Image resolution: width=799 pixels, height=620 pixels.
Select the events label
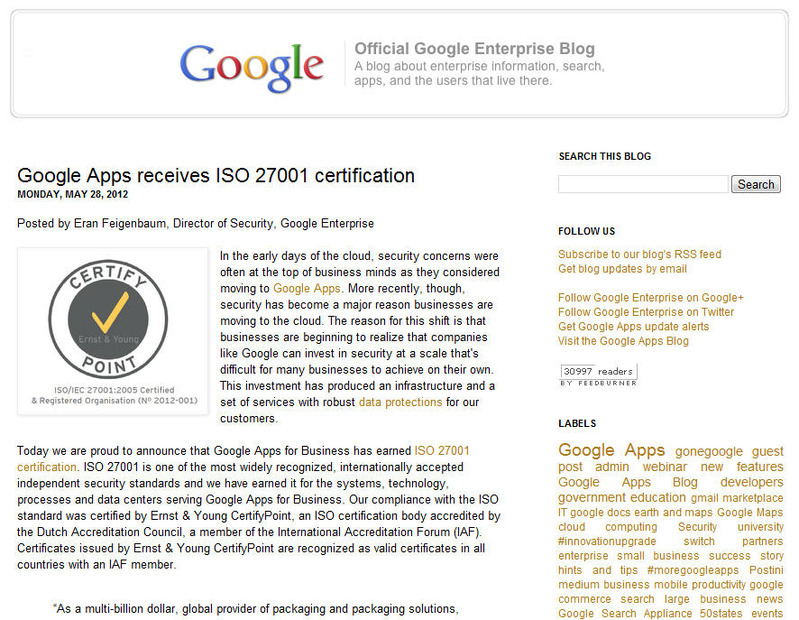point(766,613)
